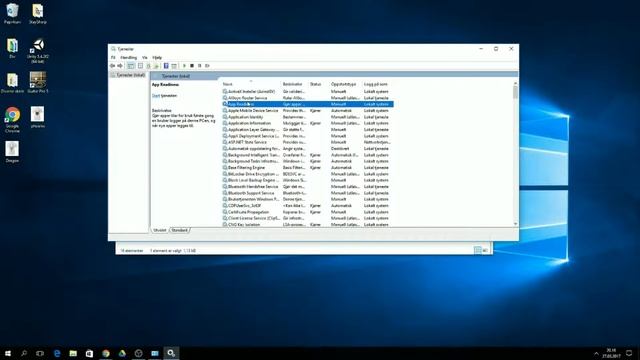Open the Store from the taskbar
Screen dimensions: 640x360
pos(89,353)
